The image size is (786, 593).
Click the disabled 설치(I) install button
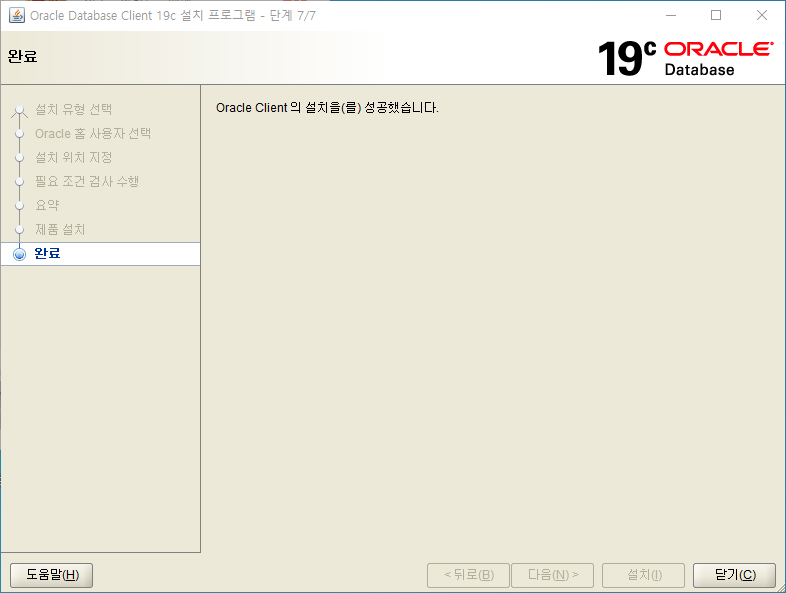(644, 575)
